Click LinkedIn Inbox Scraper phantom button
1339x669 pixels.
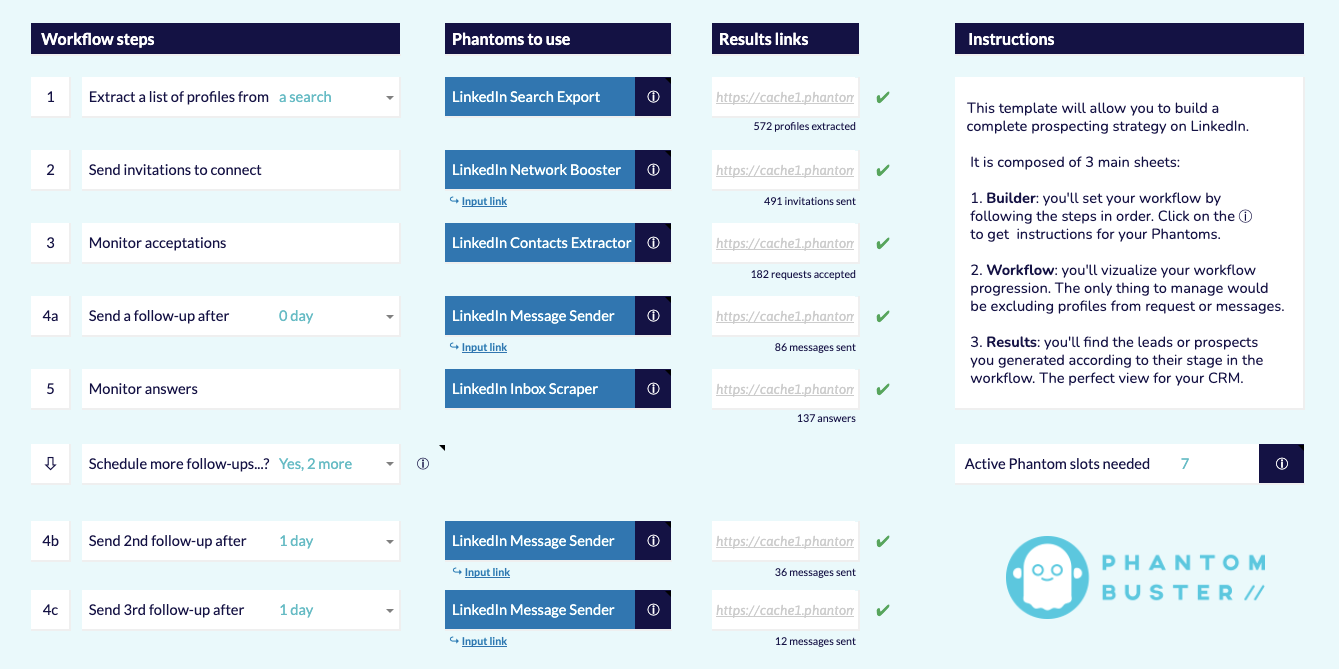540,389
